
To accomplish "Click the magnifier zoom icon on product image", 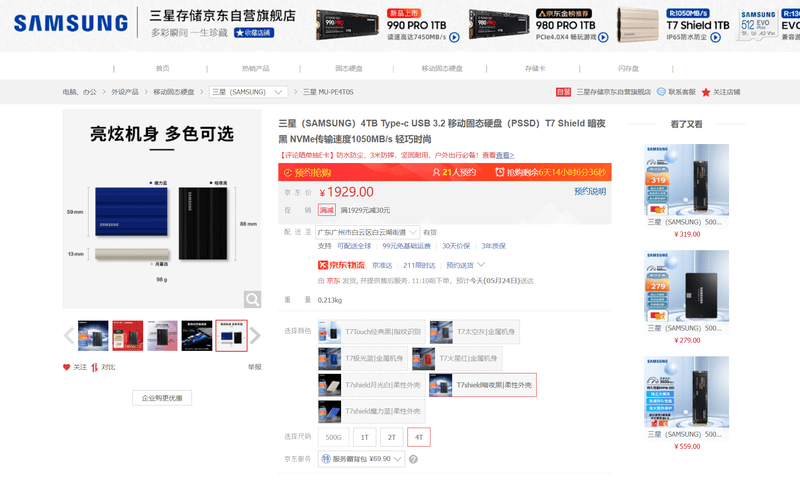I will (x=252, y=299).
